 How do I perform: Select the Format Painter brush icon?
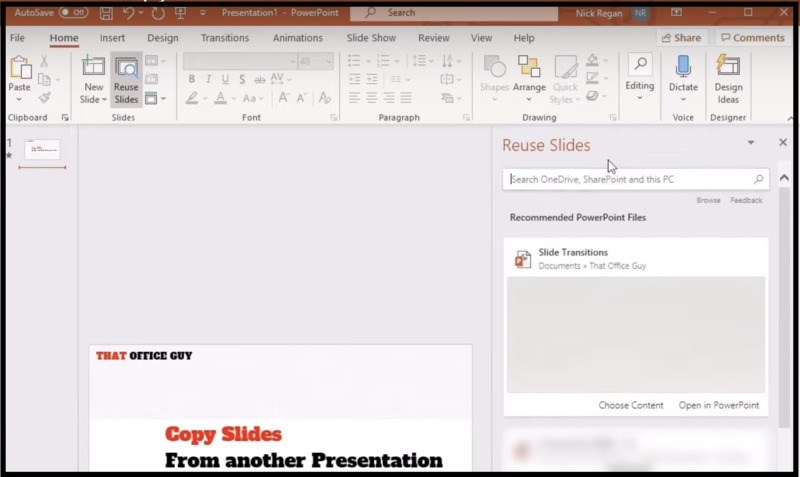[44, 97]
